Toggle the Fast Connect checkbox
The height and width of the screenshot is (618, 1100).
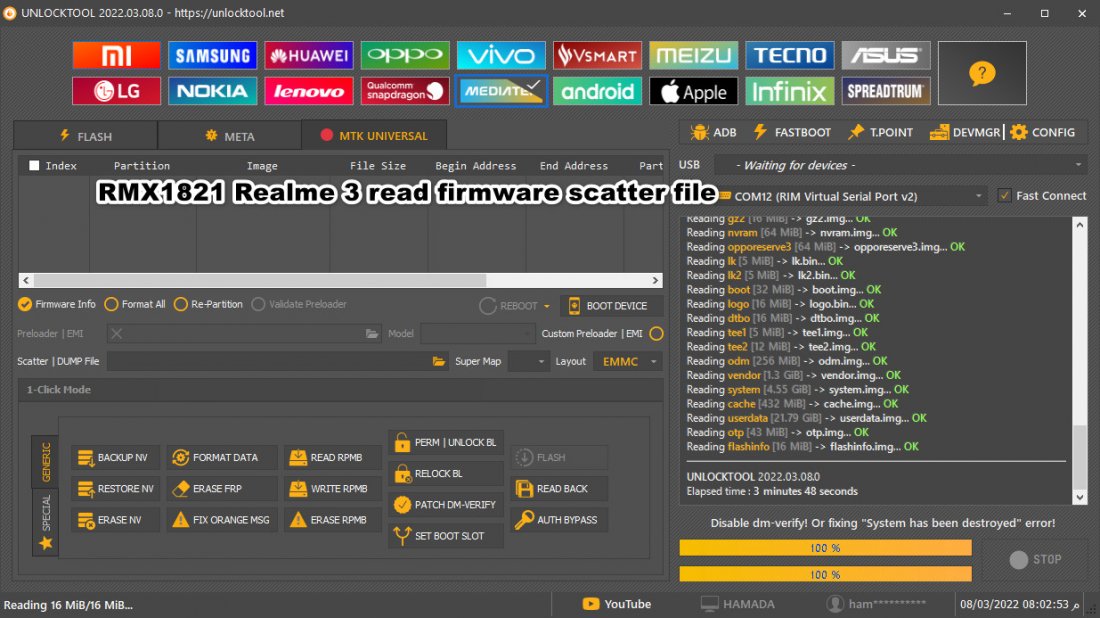1005,196
